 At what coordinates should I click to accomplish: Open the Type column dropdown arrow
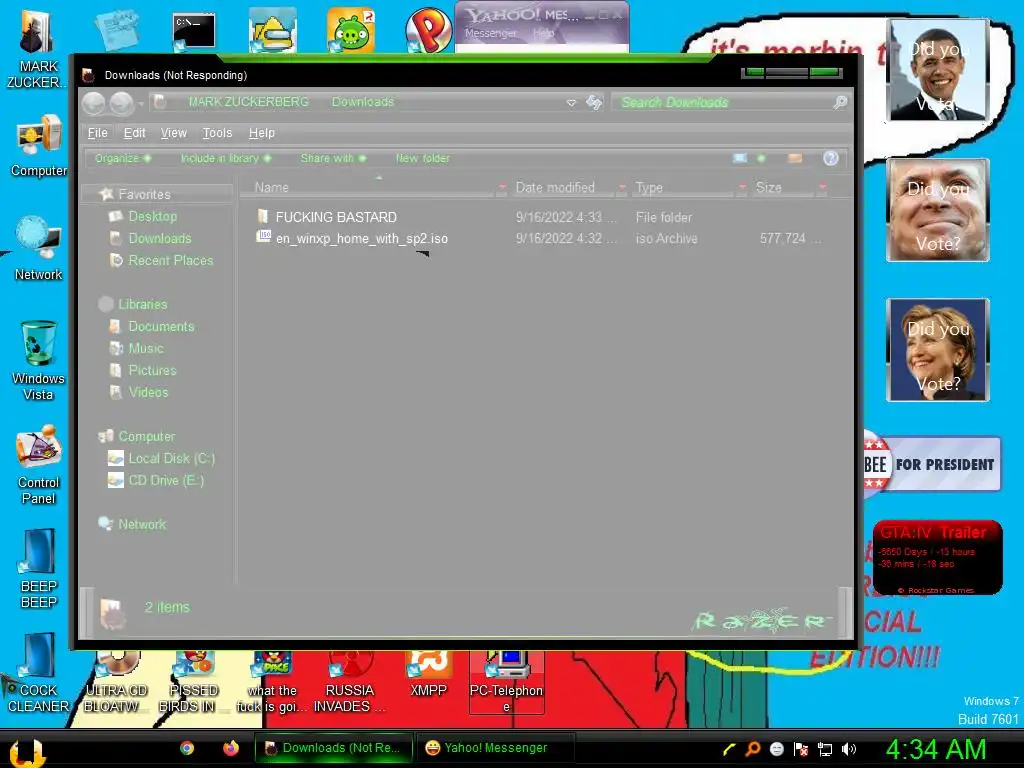point(742,187)
